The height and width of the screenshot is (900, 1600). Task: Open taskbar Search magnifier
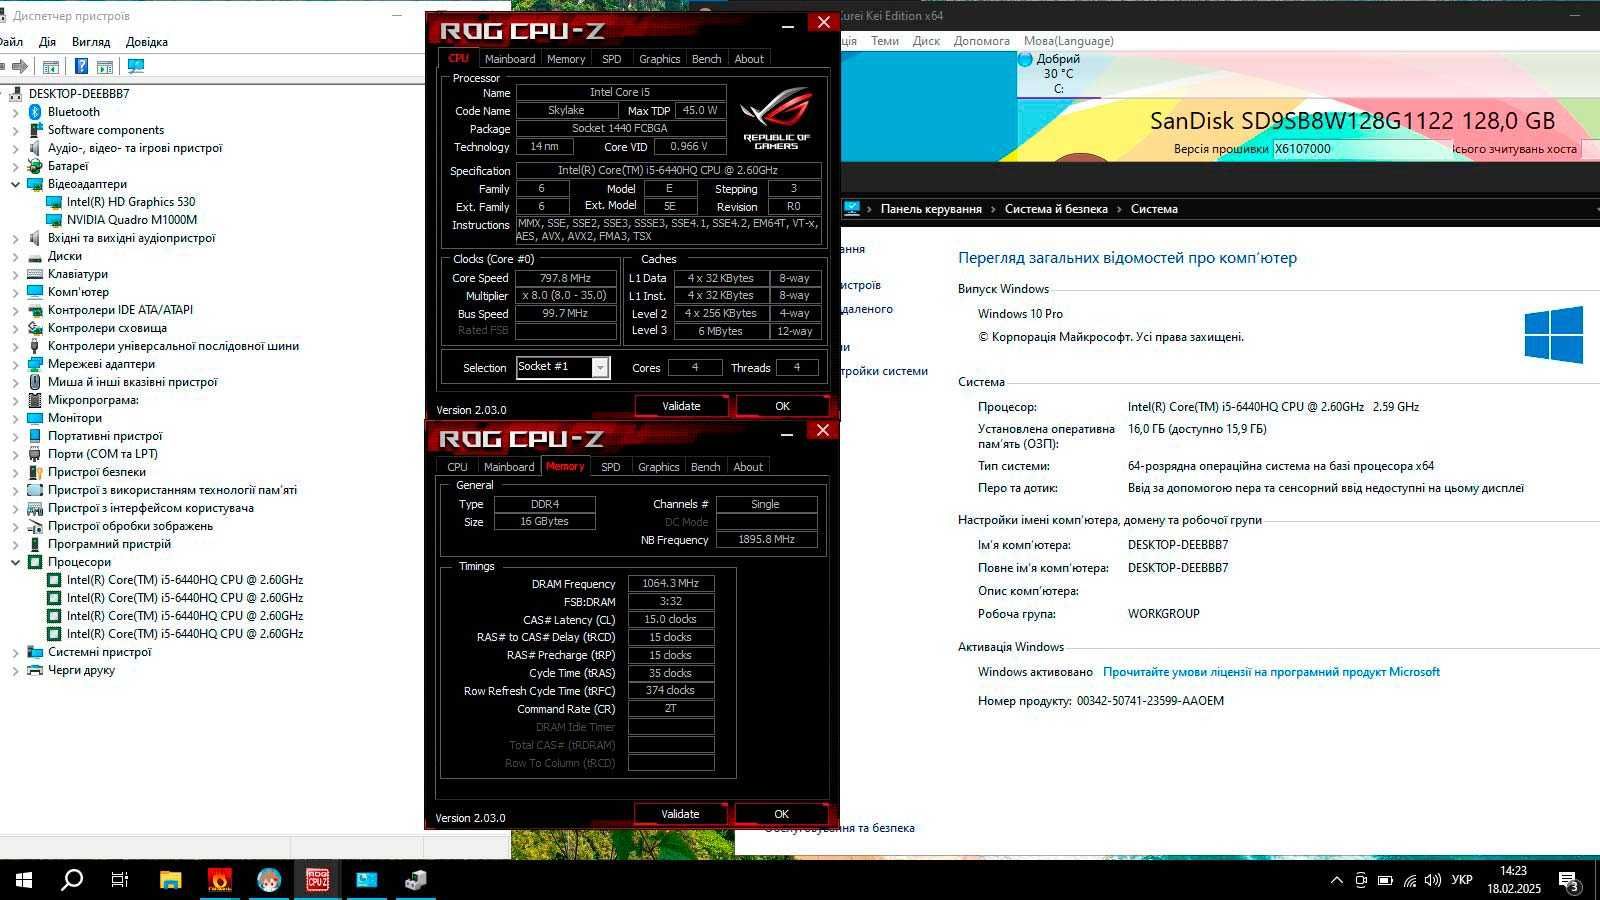tap(72, 880)
